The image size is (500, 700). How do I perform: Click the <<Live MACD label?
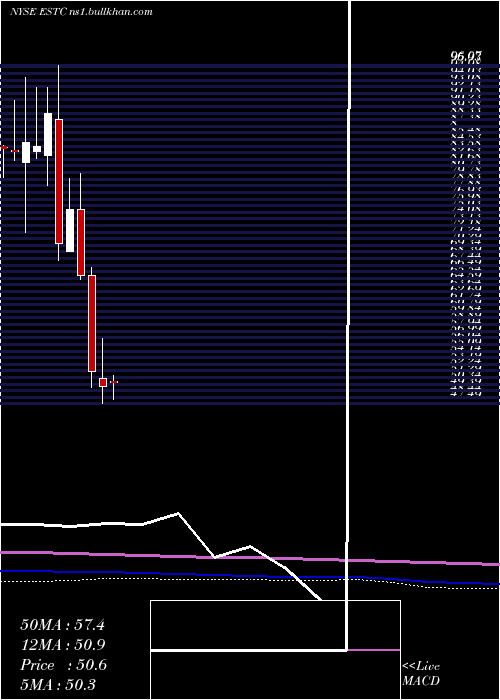(x=421, y=674)
